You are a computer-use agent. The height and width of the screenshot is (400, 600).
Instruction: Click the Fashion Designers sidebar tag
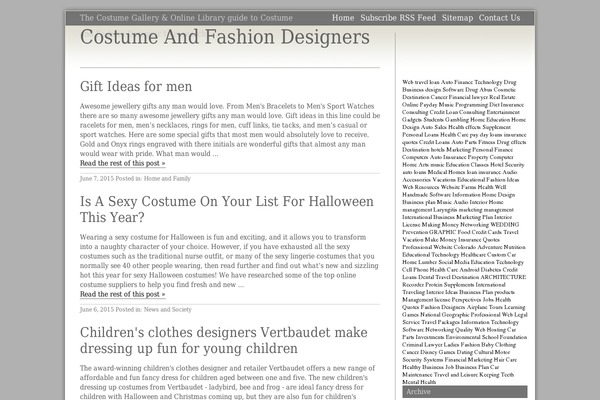(443, 307)
